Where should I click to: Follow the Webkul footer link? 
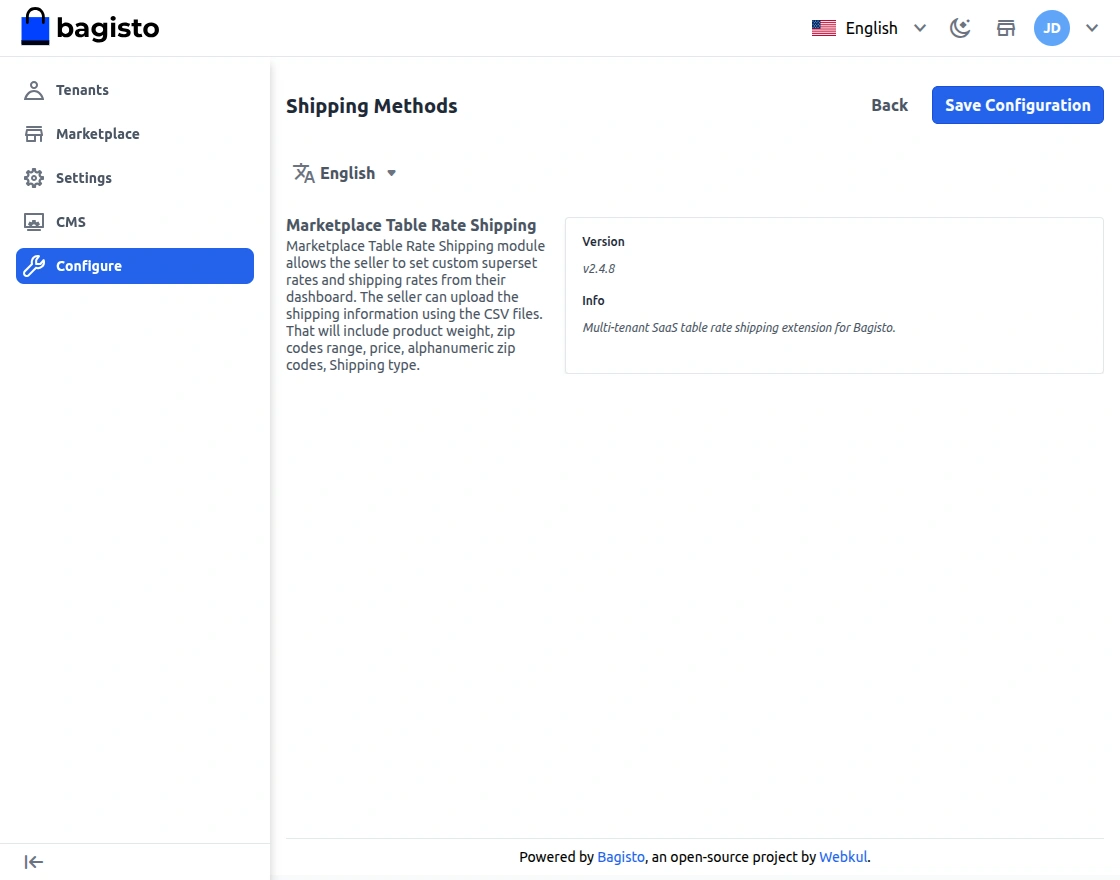[843, 856]
